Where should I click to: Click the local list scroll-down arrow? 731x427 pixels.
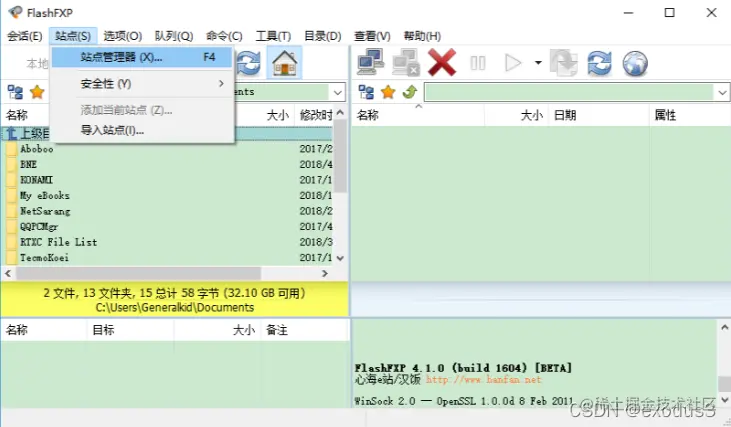point(340,258)
